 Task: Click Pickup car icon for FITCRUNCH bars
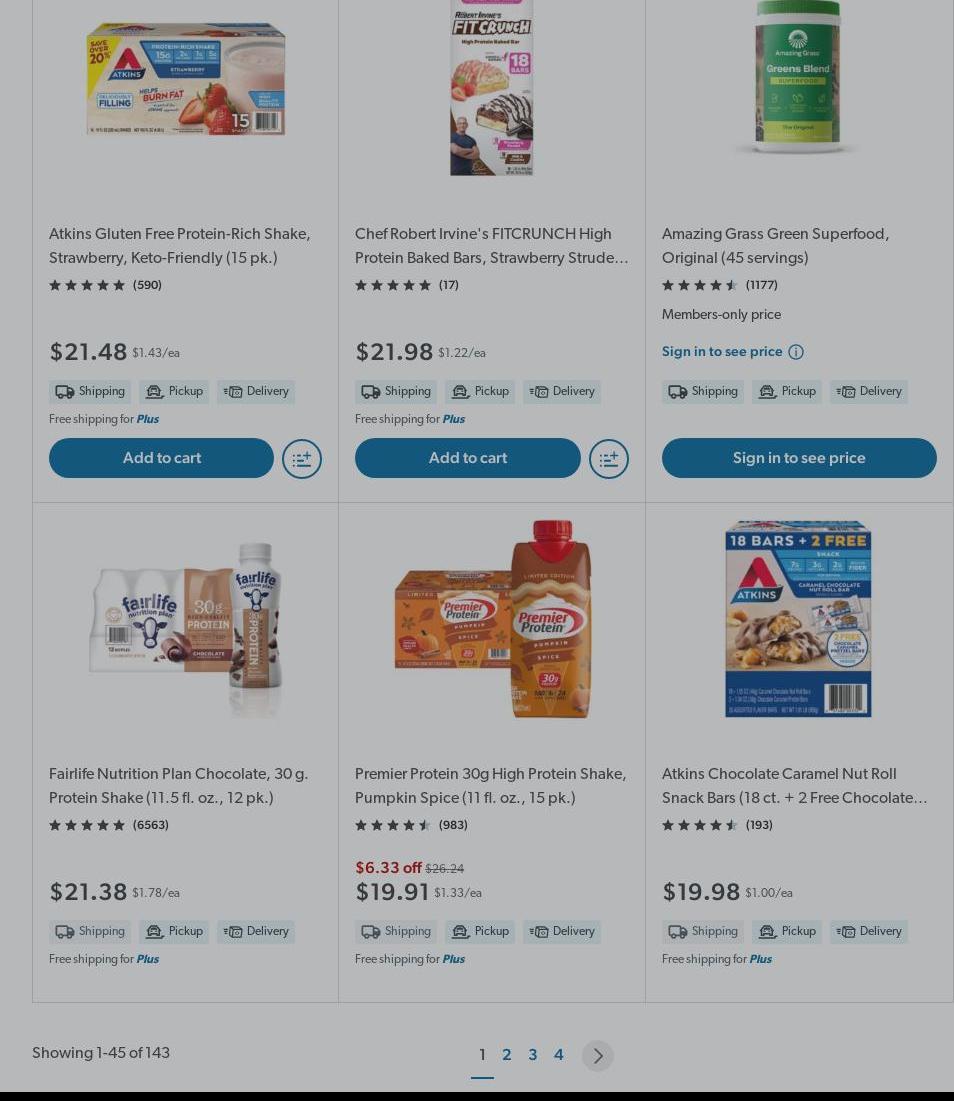point(460,392)
